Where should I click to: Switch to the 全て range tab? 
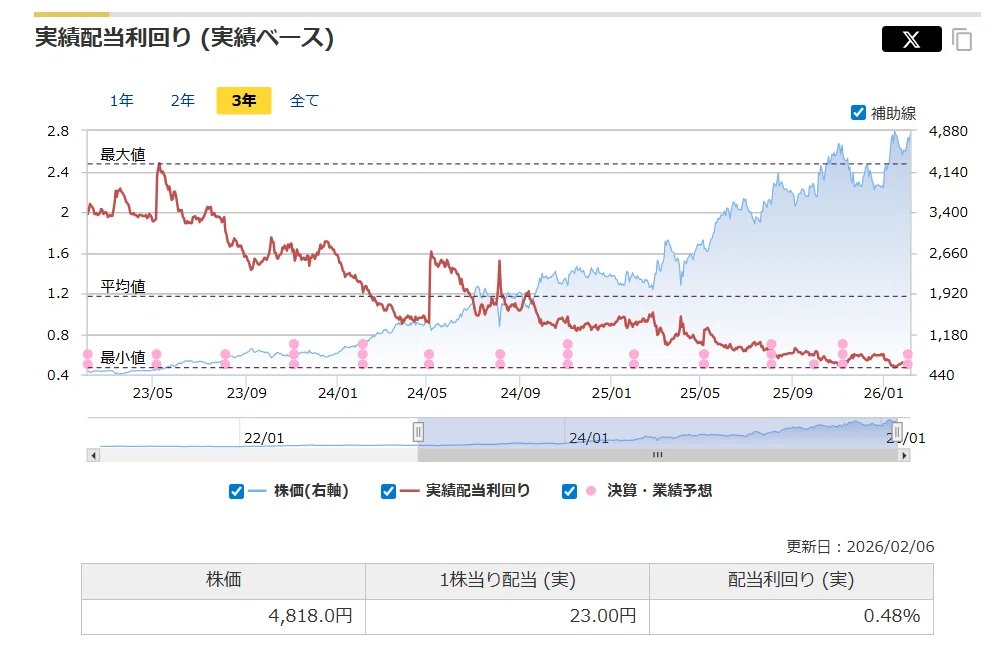[304, 101]
